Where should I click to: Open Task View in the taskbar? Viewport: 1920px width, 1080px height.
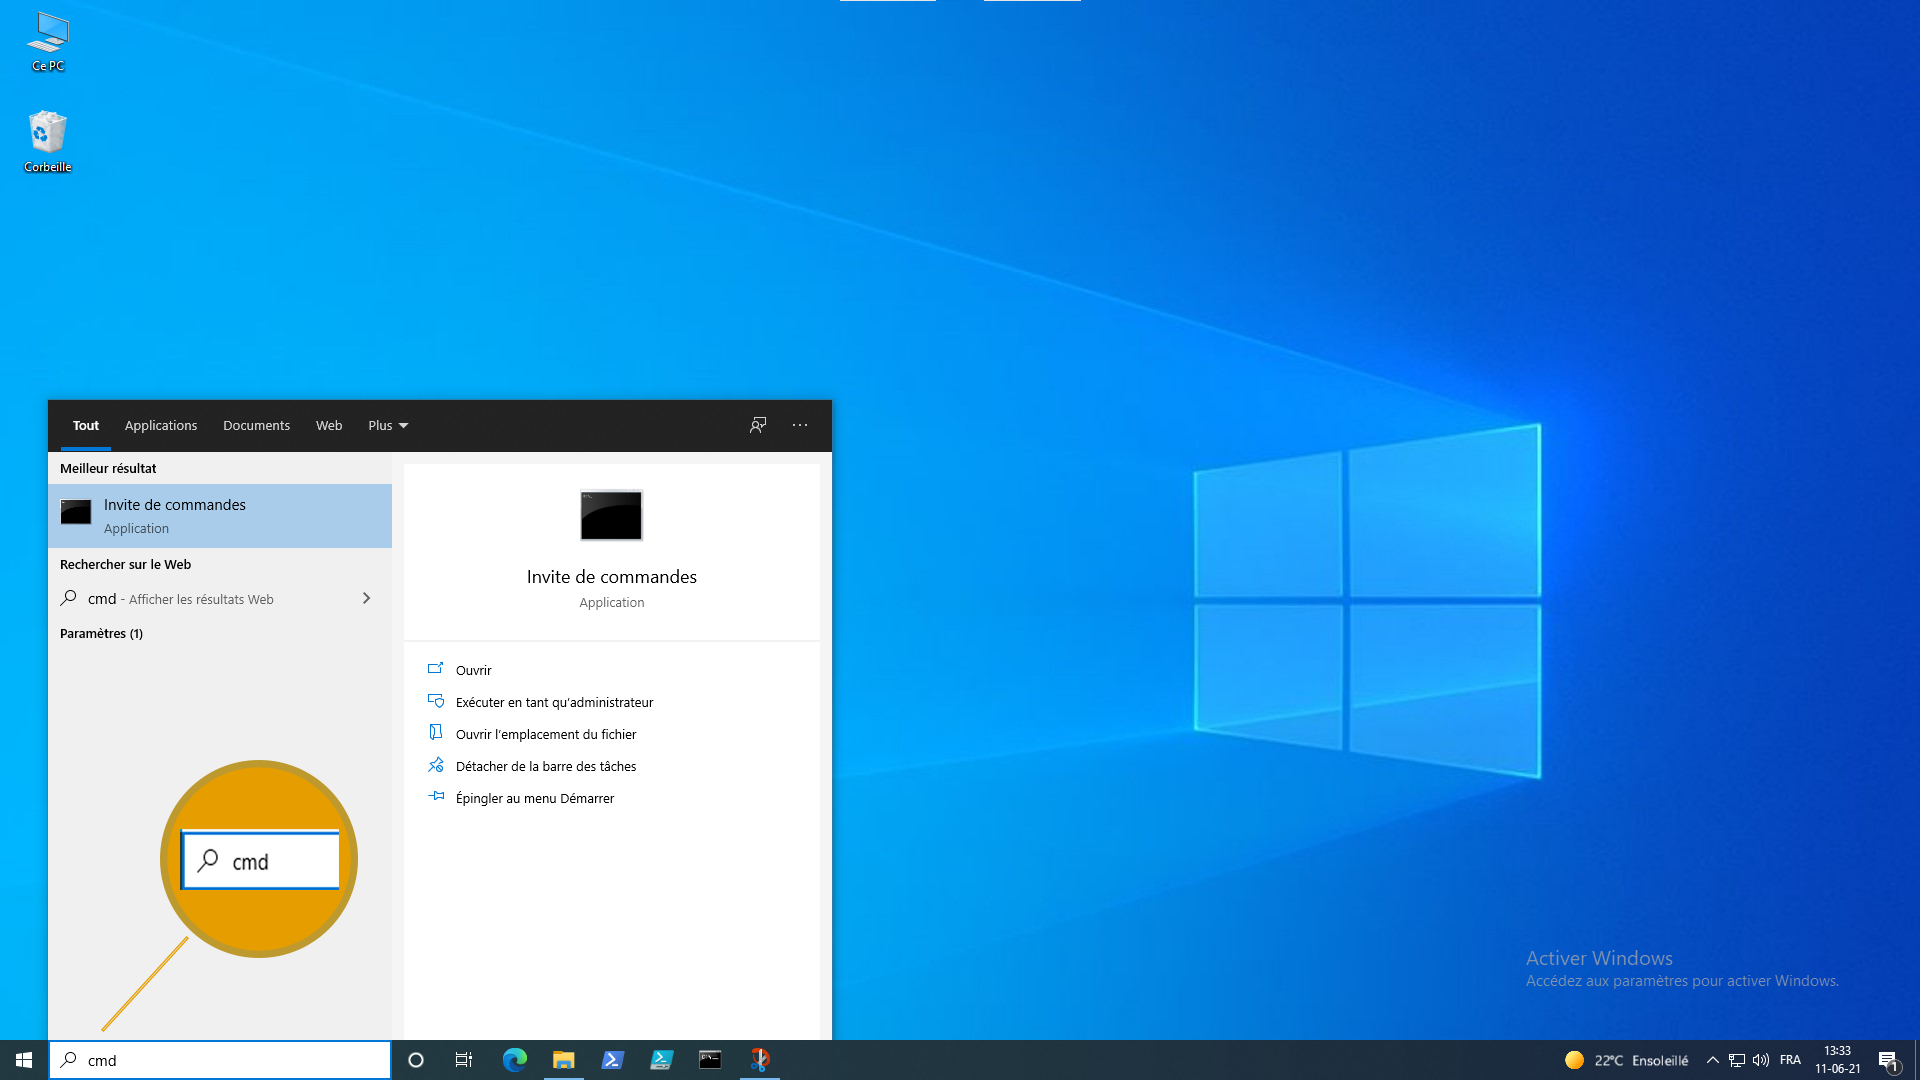coord(464,1060)
